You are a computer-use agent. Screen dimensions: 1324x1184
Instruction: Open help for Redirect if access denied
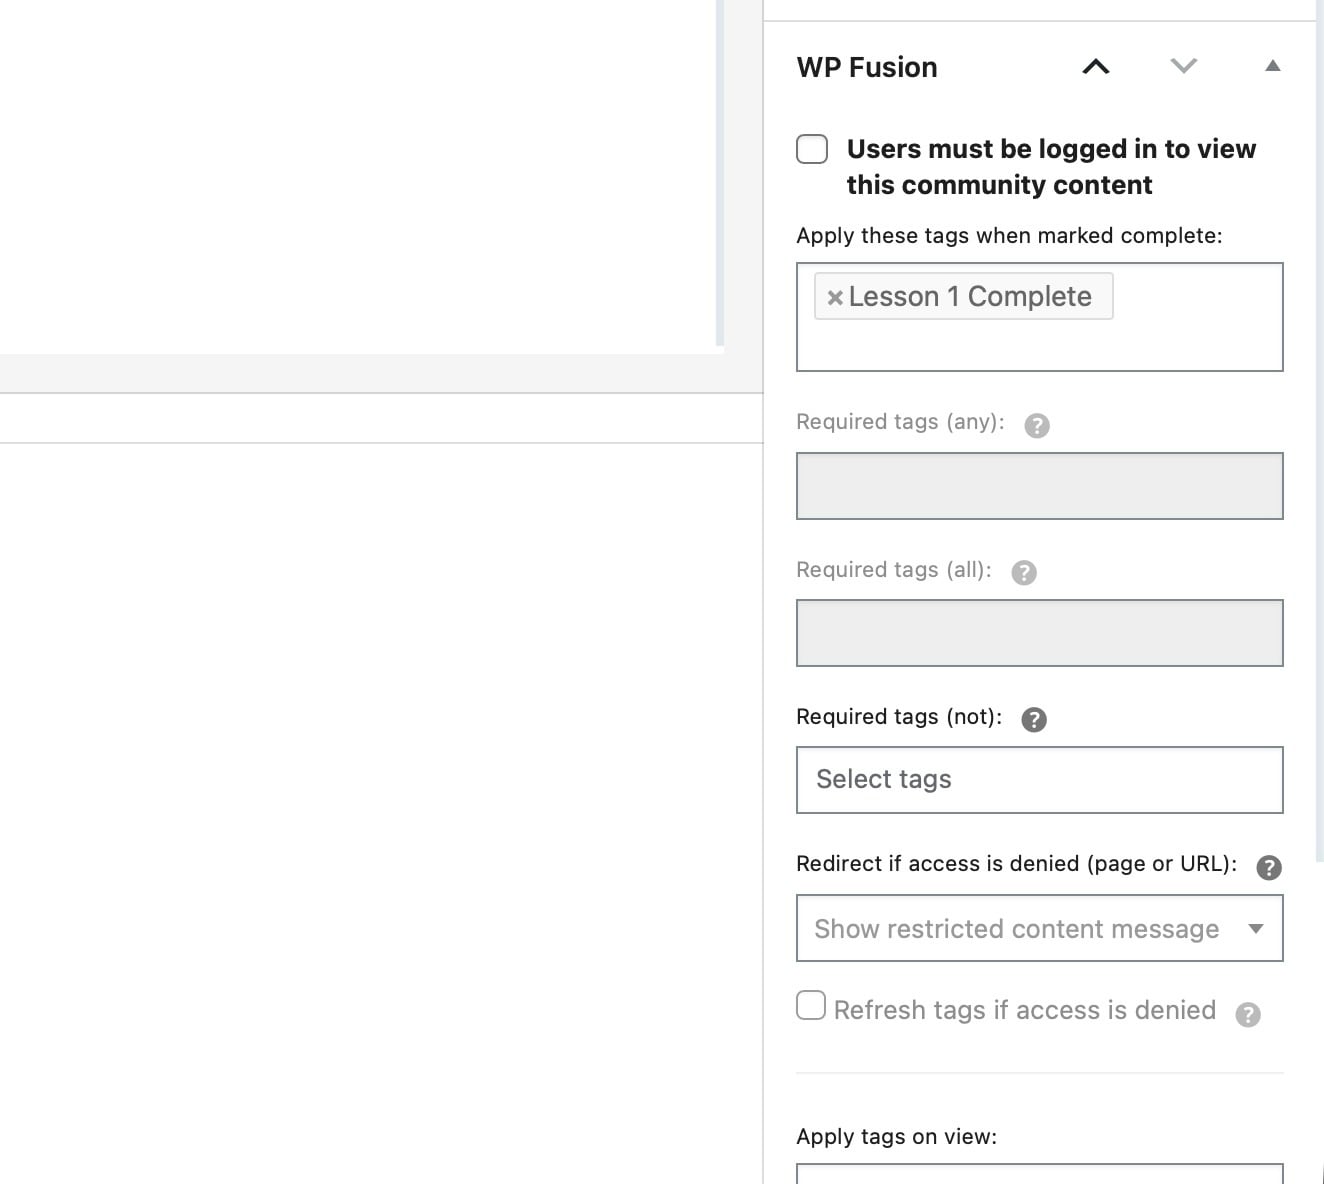[1268, 867]
